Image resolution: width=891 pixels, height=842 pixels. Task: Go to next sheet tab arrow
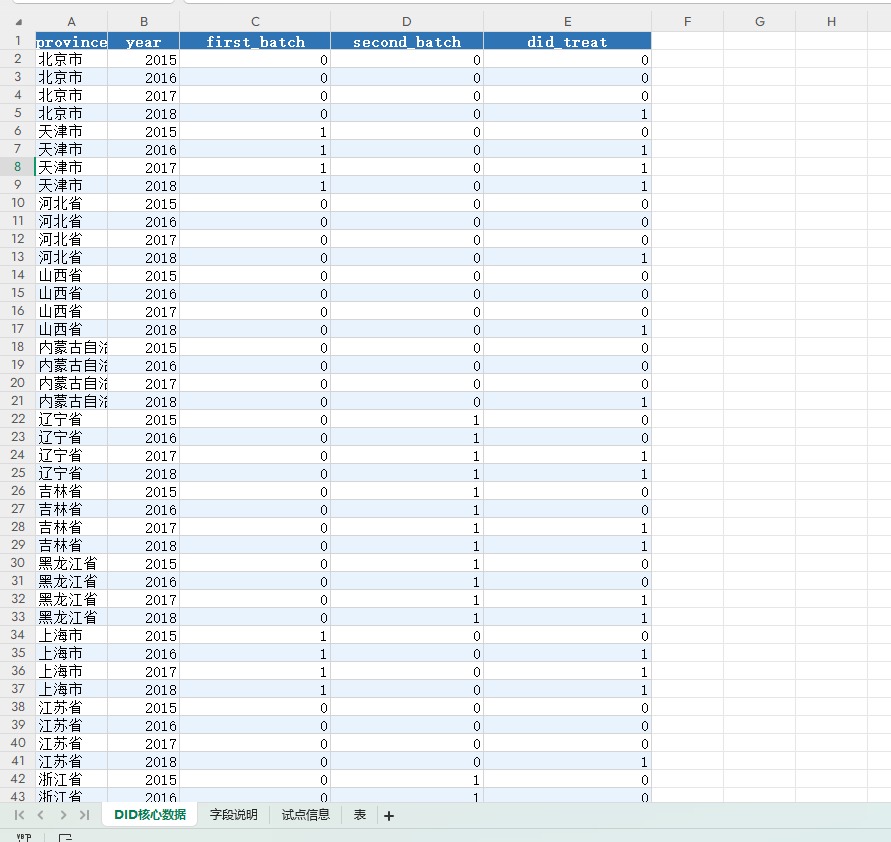click(x=63, y=815)
